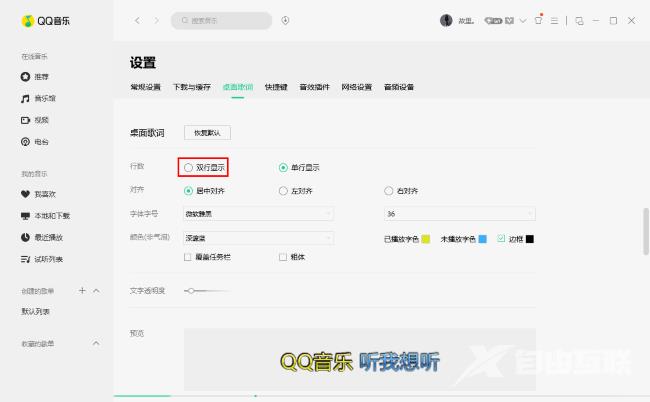Switch to 快捷键 hotkeys tab
The height and width of the screenshot is (402, 650).
coord(276,87)
